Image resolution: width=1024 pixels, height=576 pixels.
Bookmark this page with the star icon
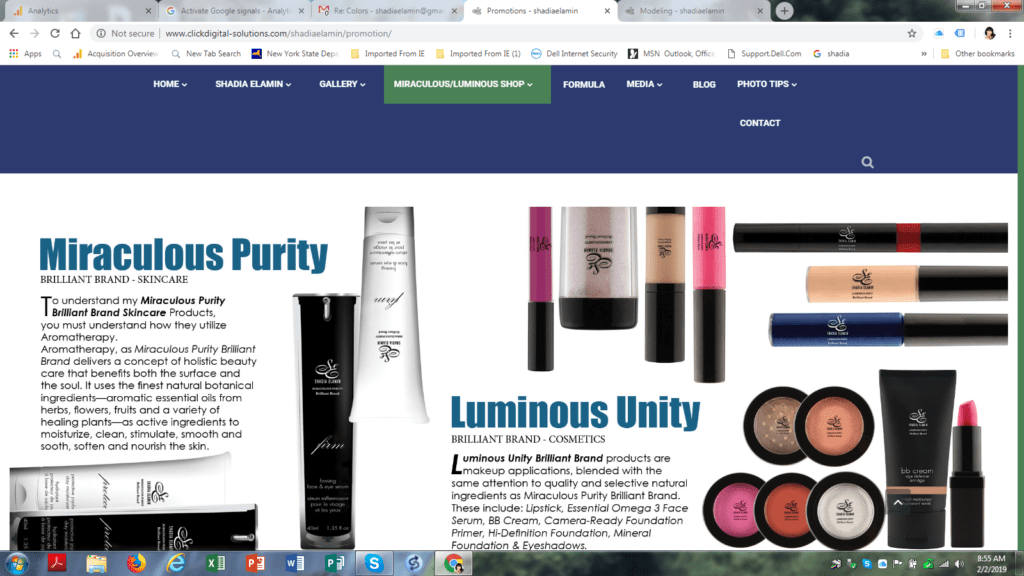tap(912, 33)
